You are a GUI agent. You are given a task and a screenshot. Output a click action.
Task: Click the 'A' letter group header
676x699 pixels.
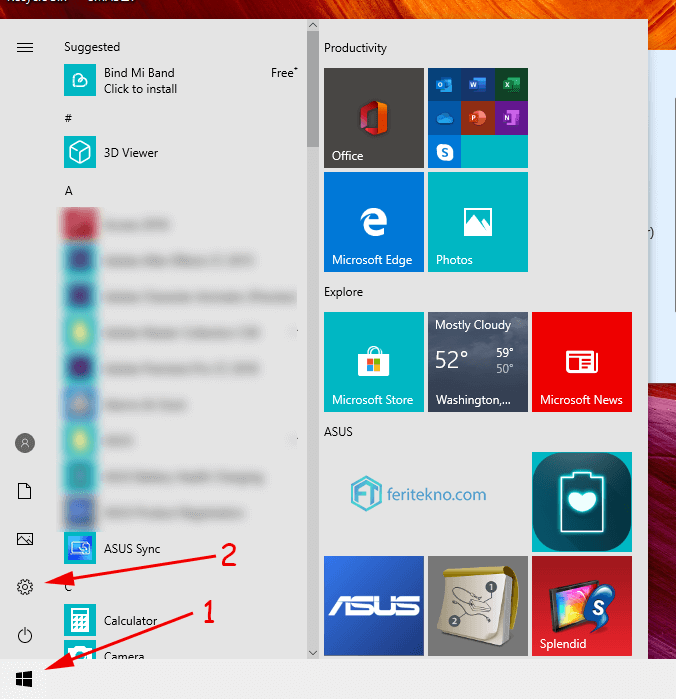tap(68, 191)
